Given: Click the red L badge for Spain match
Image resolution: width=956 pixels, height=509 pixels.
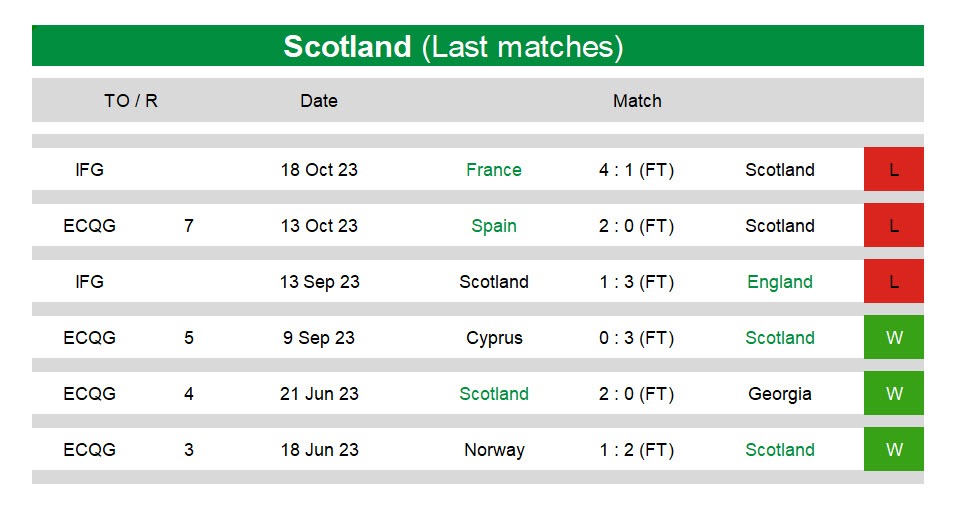Looking at the screenshot, I should tap(893, 225).
